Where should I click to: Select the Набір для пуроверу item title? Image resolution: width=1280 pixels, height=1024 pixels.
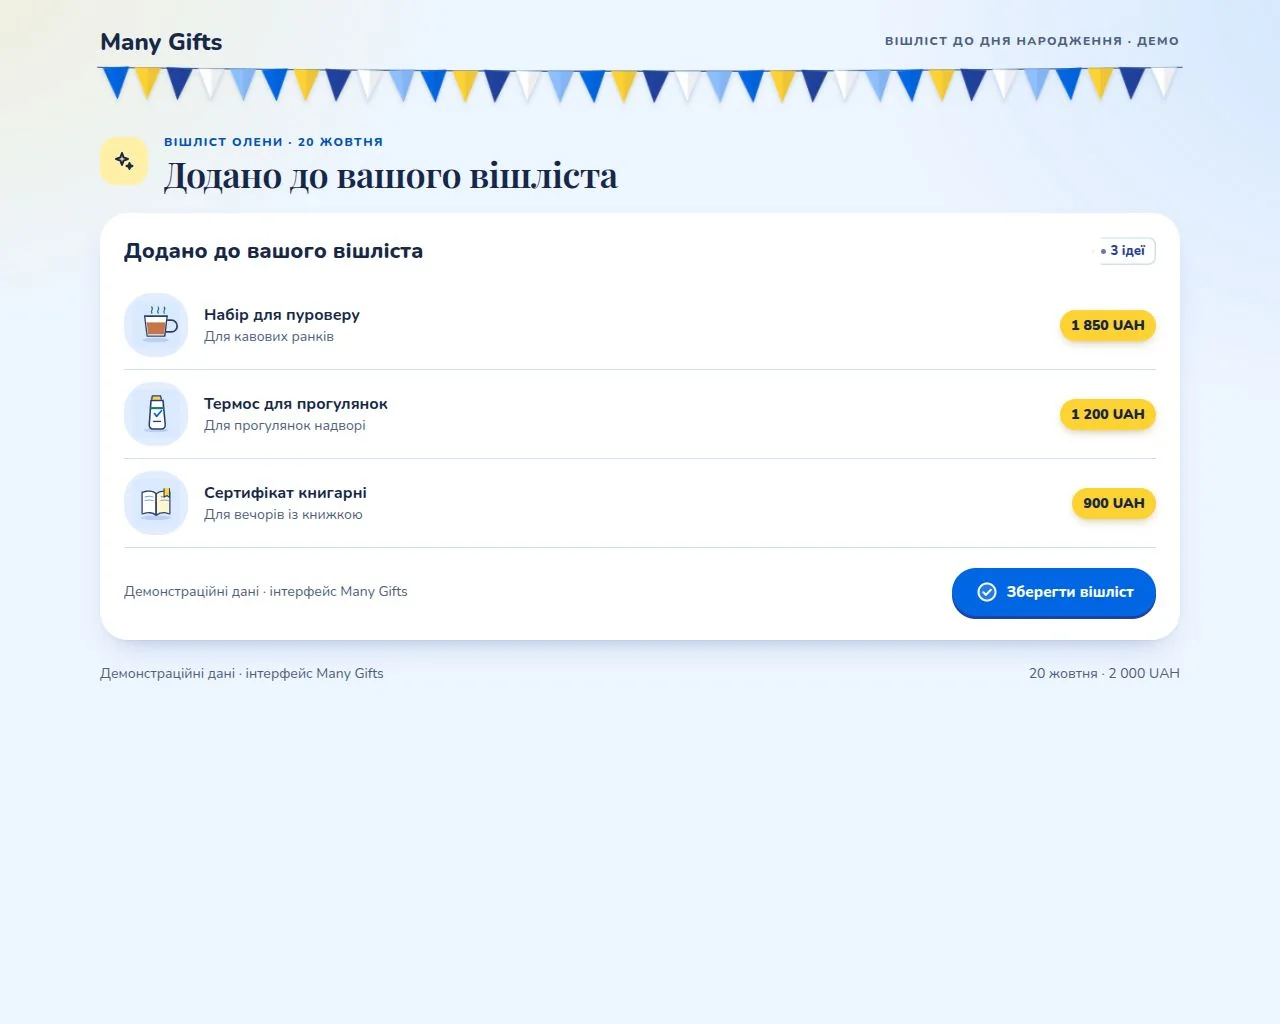pyautogui.click(x=282, y=315)
